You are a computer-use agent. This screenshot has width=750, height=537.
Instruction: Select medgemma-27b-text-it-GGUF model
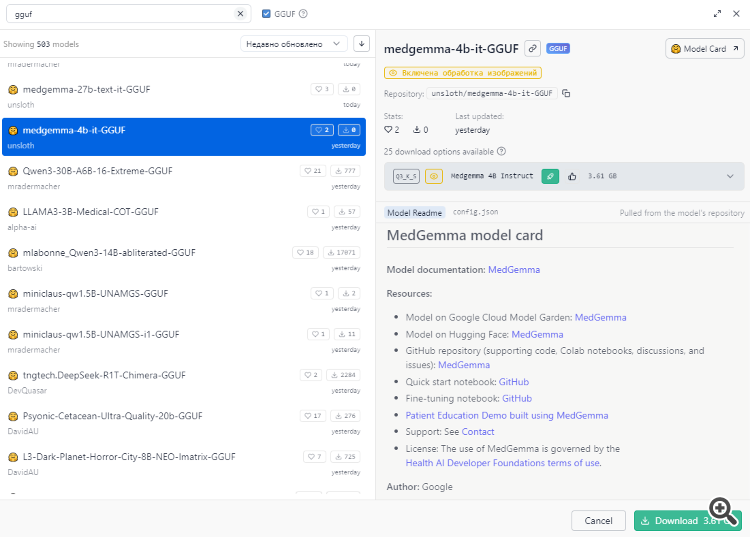184,97
